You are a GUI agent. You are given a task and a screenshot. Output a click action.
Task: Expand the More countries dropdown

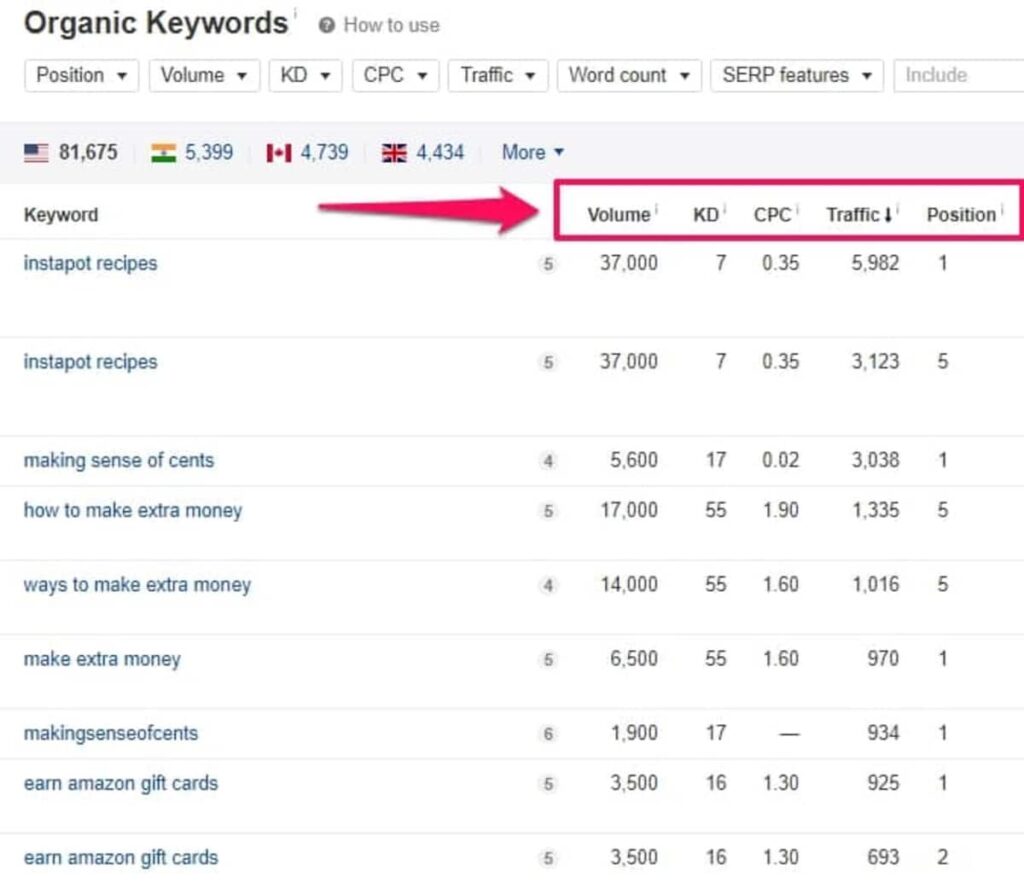[533, 153]
